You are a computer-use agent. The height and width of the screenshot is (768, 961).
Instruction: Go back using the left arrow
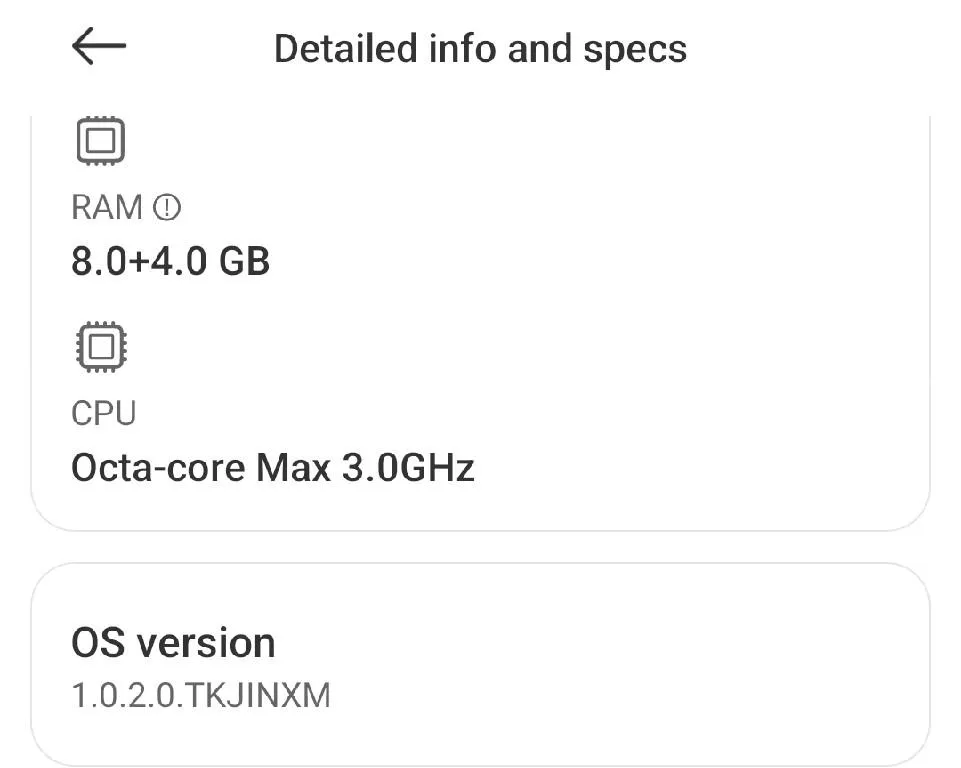(99, 47)
